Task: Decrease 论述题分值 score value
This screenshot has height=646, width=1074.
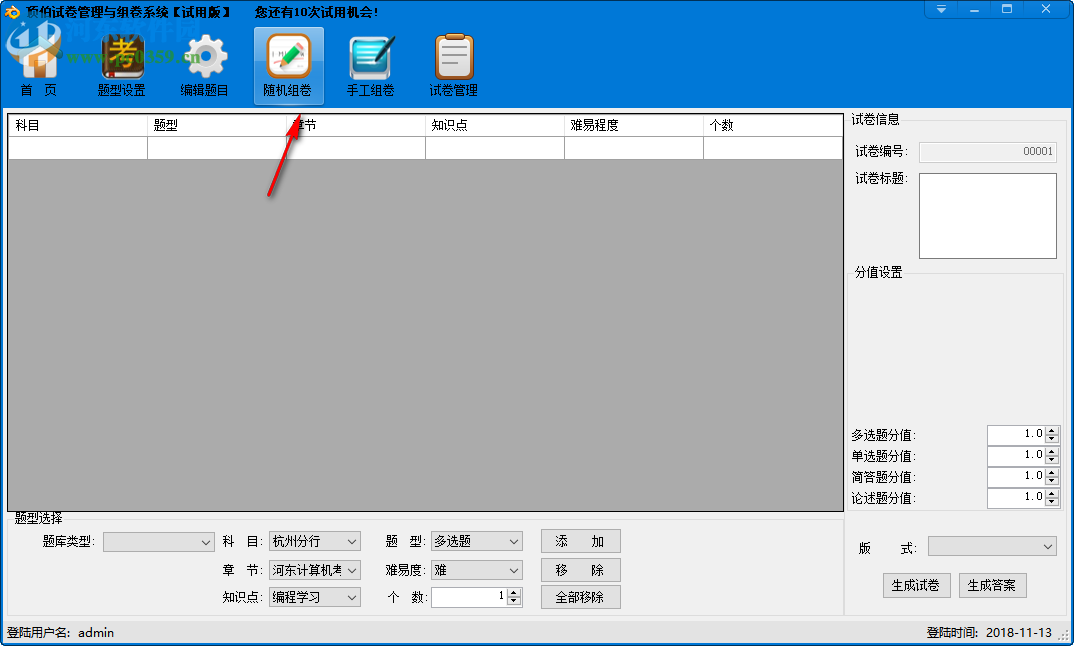Action: pyautogui.click(x=1051, y=502)
